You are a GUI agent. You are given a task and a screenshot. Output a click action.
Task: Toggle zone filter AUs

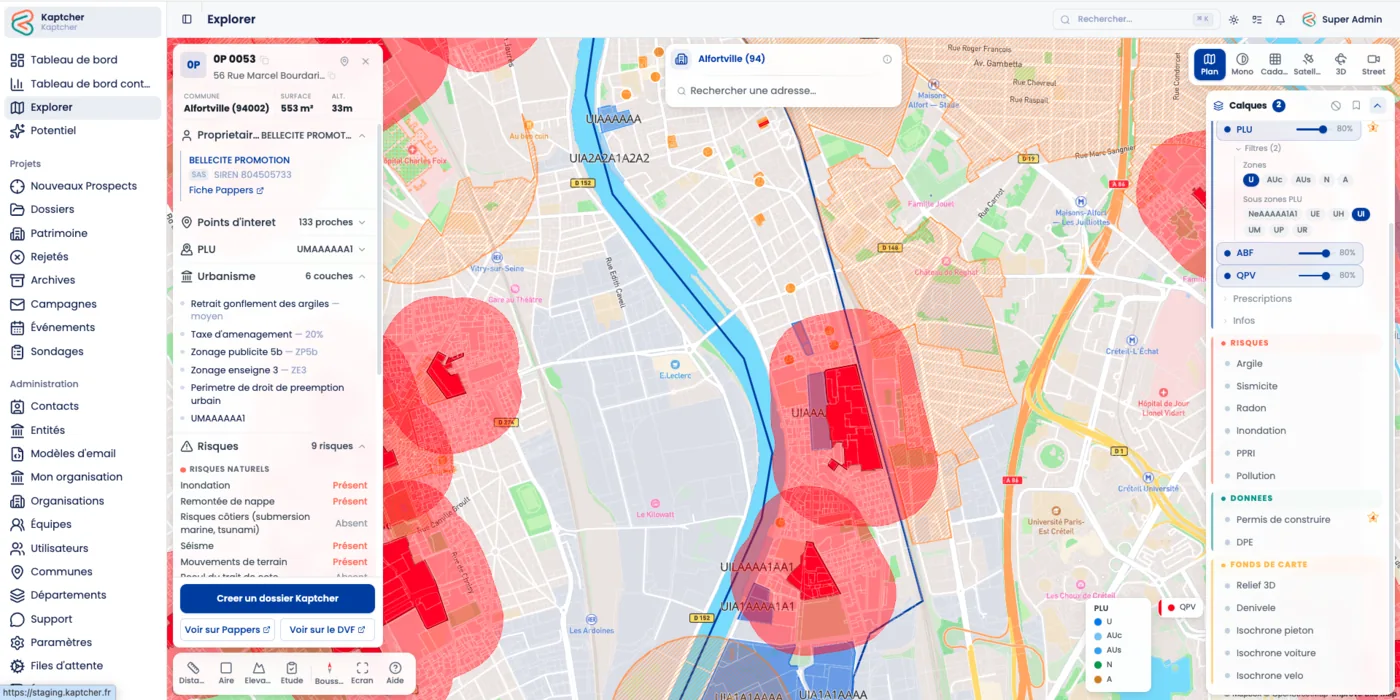click(x=1303, y=180)
